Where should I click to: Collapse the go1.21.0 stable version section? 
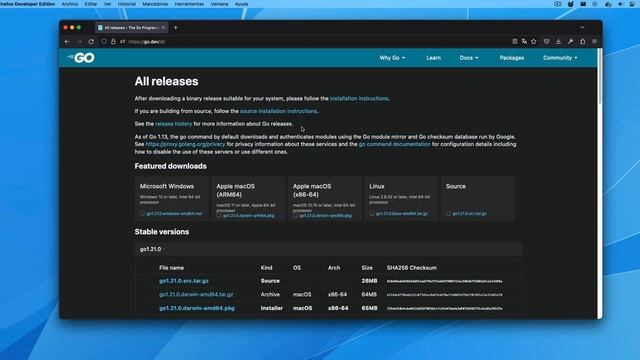tap(328, 249)
